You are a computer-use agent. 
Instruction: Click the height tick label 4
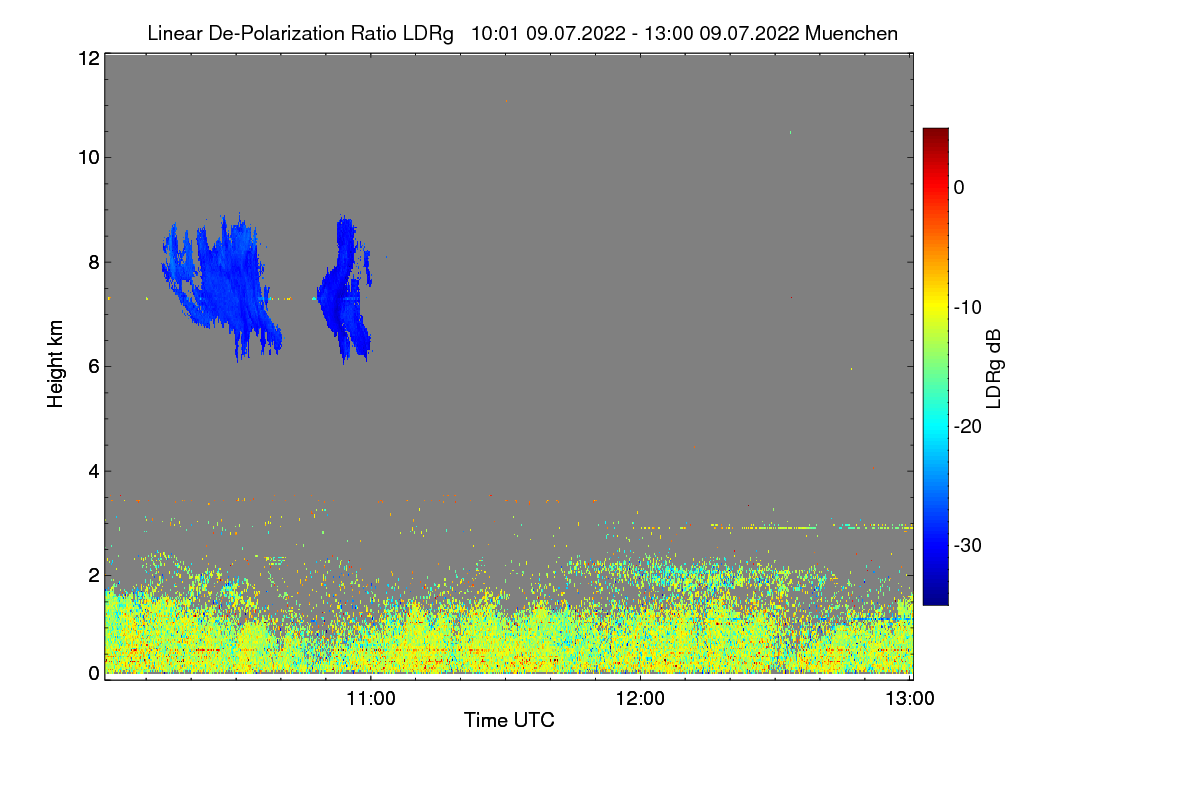[x=93, y=471]
